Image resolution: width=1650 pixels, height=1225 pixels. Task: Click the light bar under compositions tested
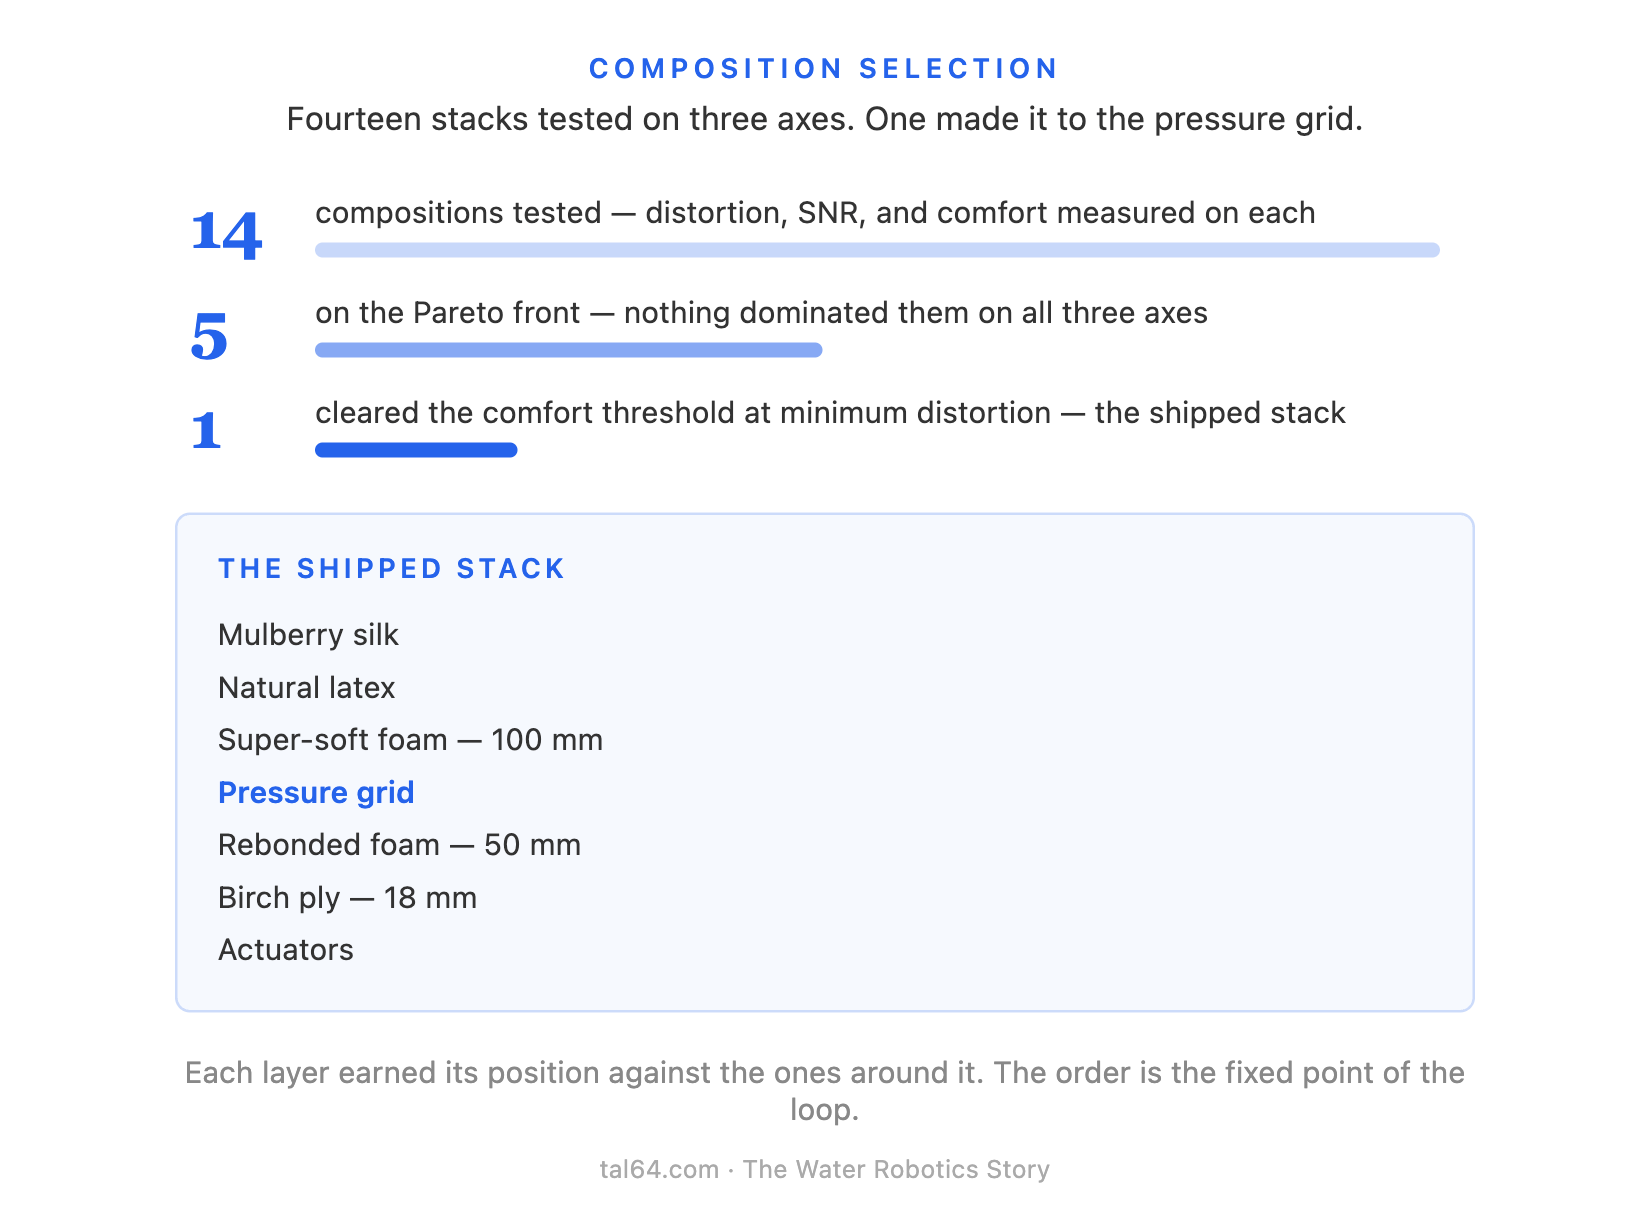(877, 250)
